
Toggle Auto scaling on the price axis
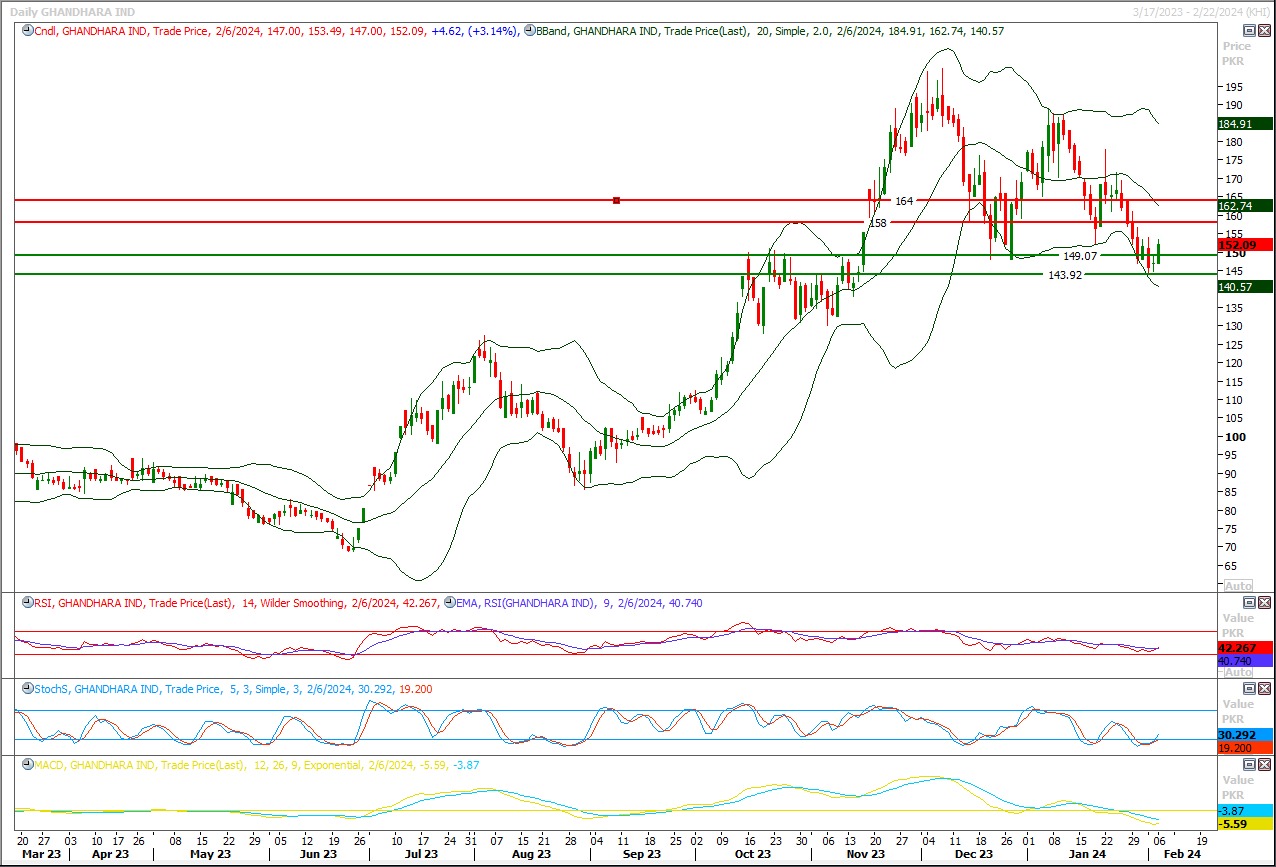[x=1237, y=586]
